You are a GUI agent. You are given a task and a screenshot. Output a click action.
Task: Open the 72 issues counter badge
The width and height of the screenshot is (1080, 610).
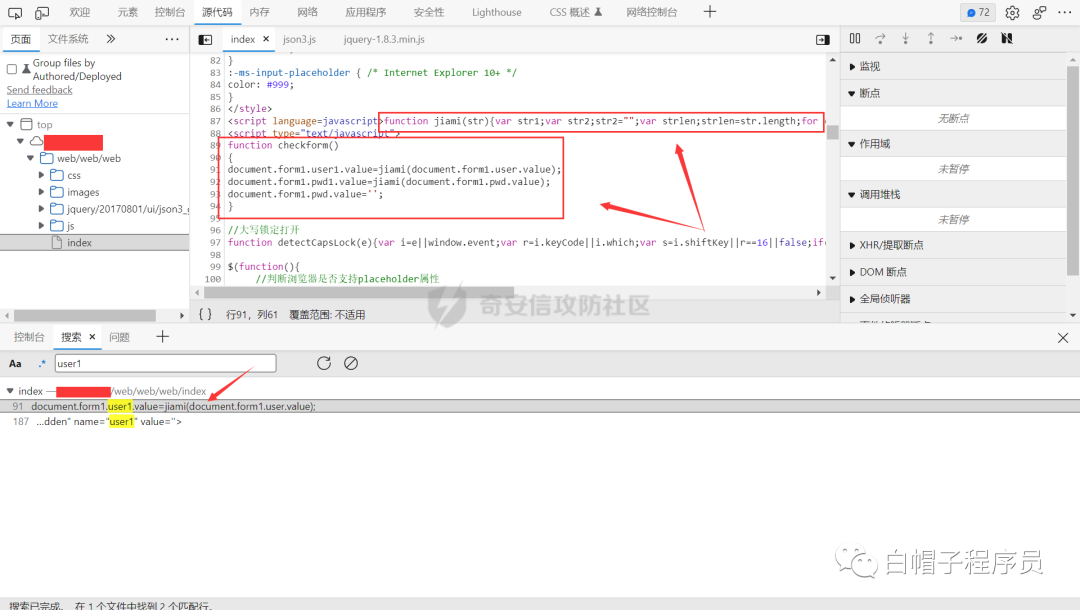(978, 12)
